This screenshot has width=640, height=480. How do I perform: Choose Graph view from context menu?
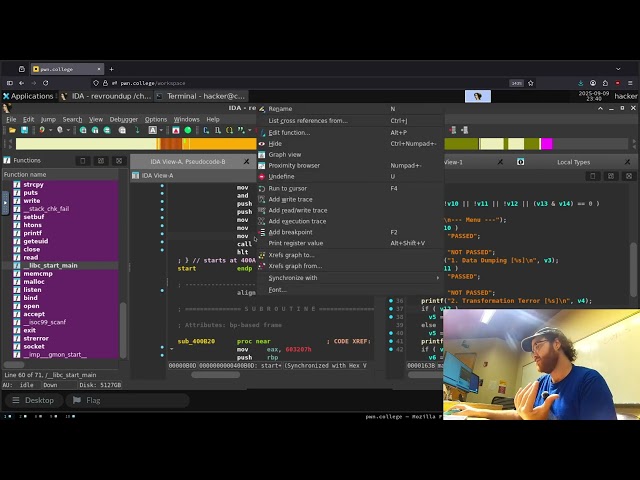click(284, 154)
